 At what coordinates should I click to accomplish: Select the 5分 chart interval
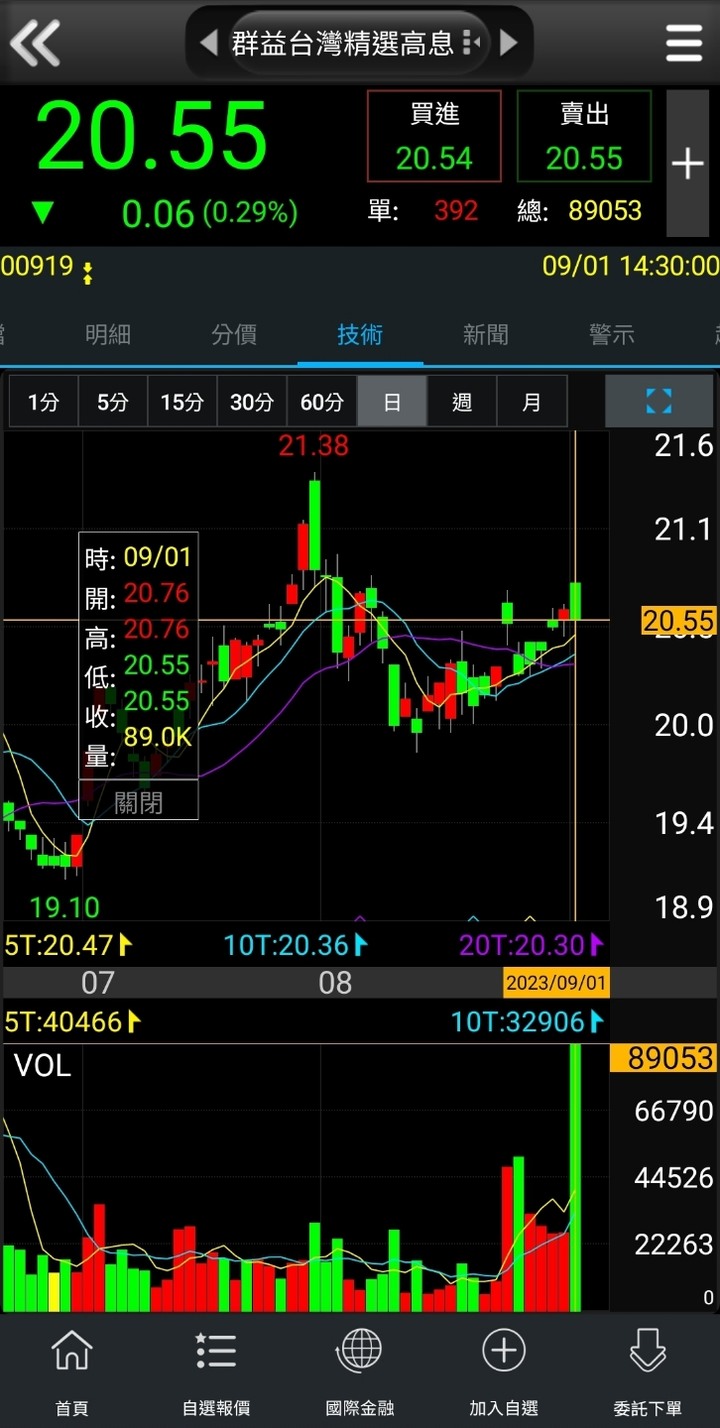[x=113, y=402]
